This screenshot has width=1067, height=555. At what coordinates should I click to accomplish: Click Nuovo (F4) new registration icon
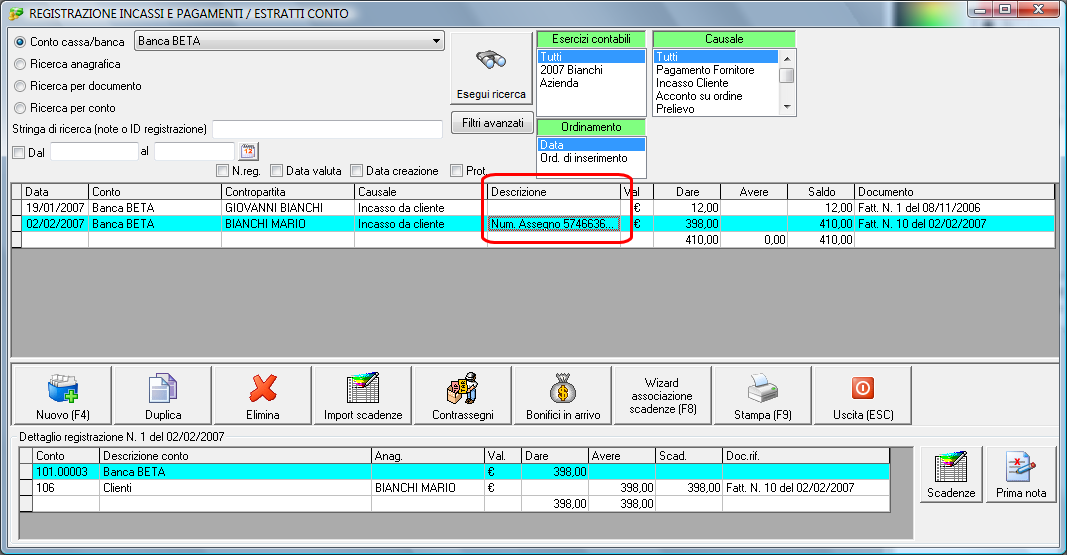[x=63, y=388]
